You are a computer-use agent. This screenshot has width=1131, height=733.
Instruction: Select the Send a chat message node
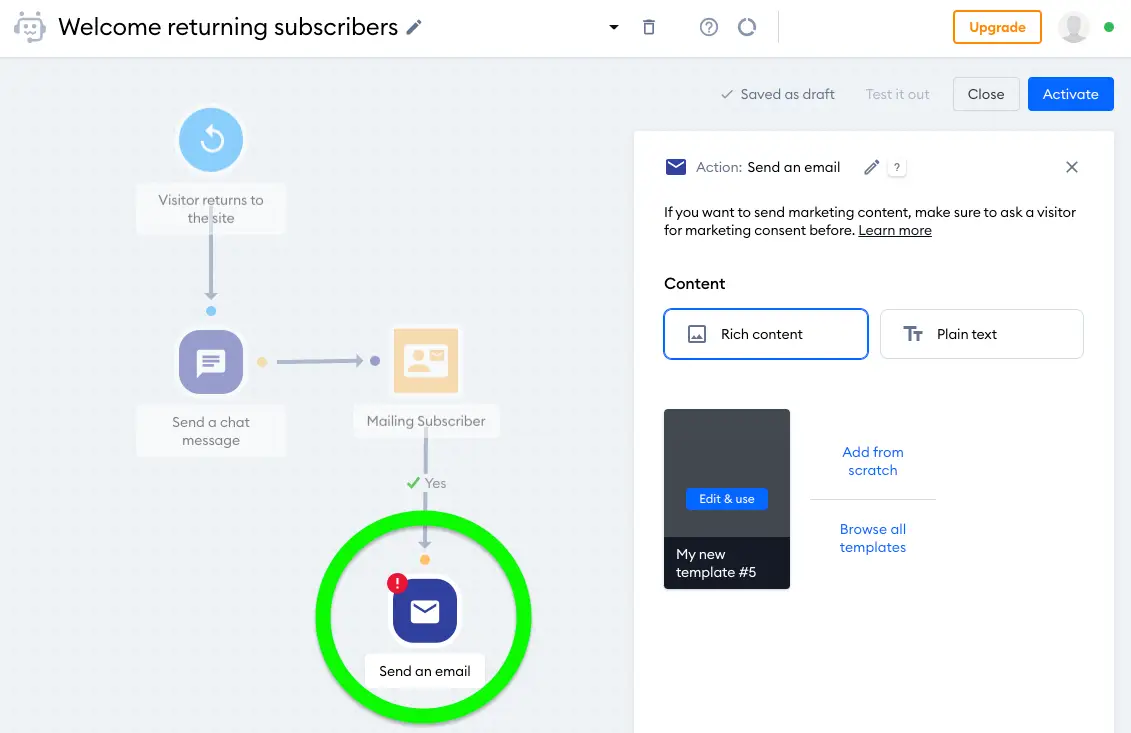pos(211,362)
